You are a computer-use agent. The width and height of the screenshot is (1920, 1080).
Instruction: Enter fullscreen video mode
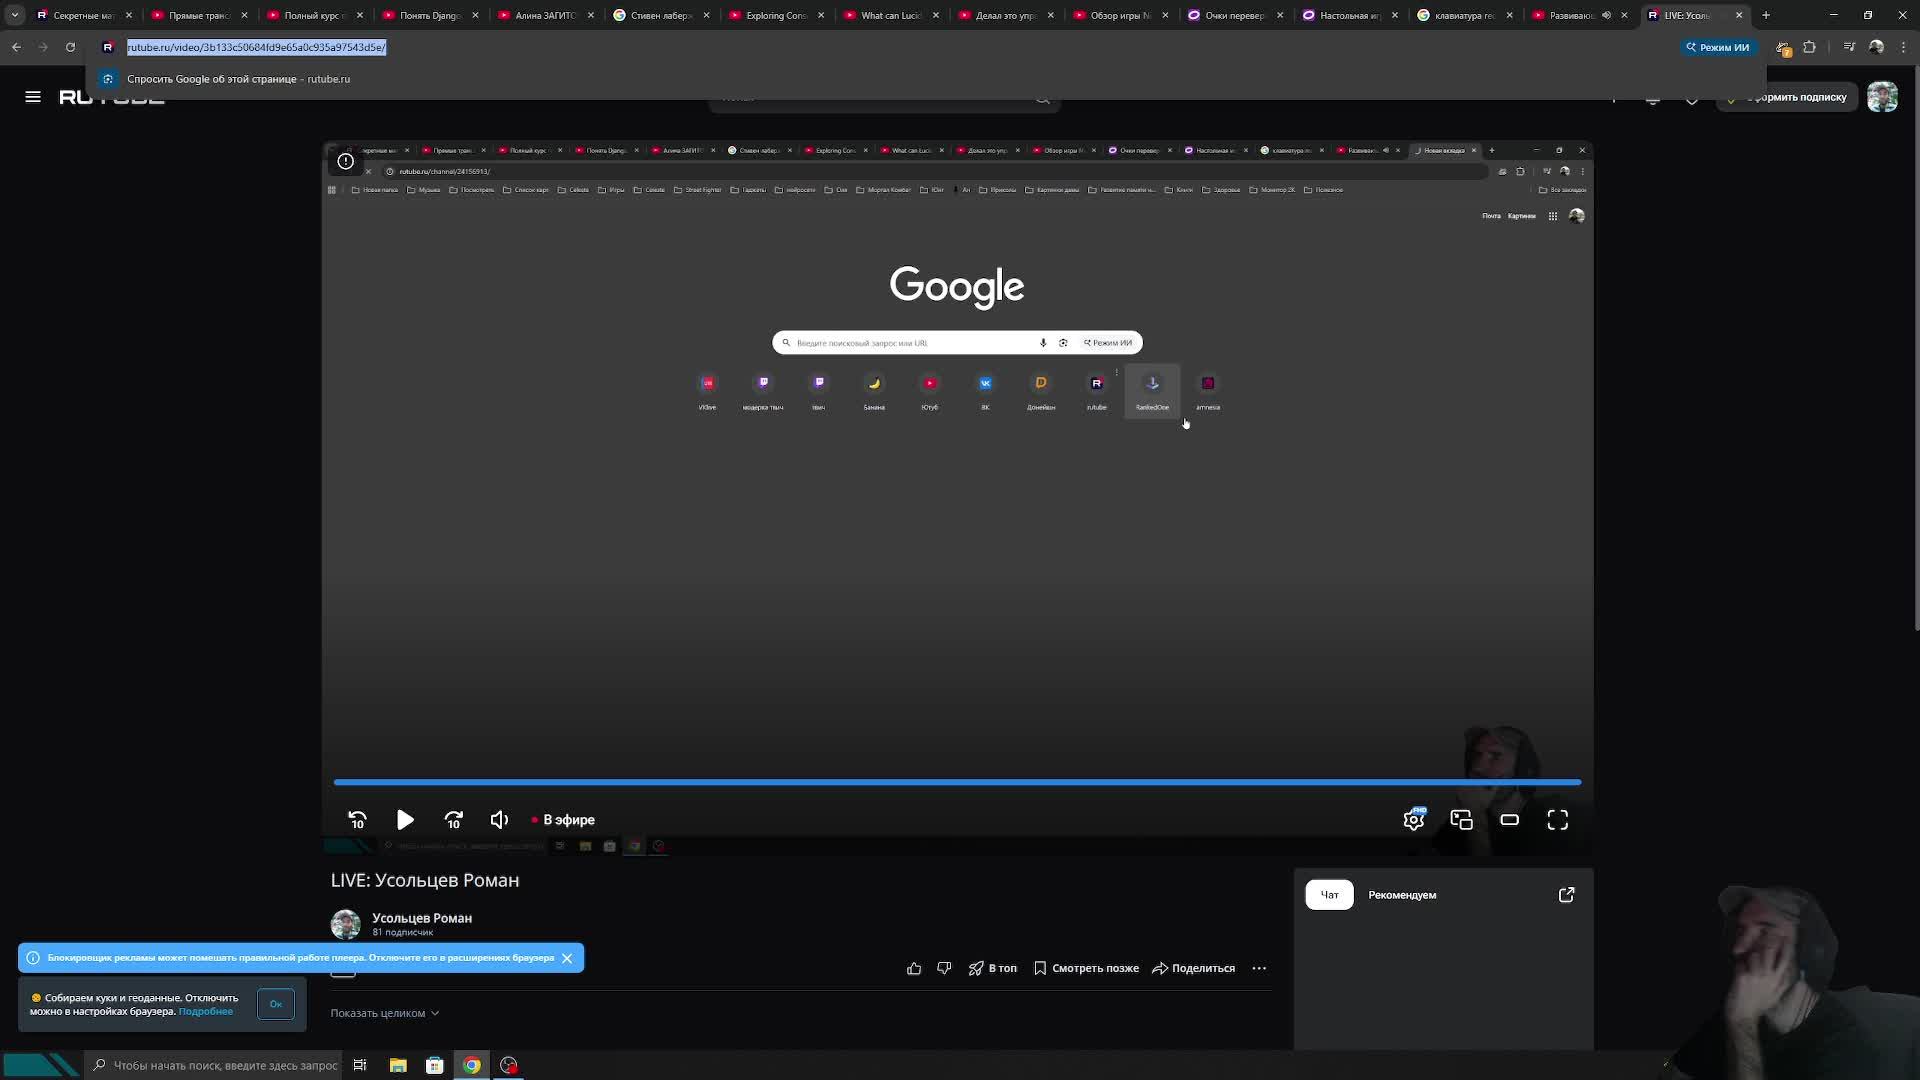tap(1557, 820)
